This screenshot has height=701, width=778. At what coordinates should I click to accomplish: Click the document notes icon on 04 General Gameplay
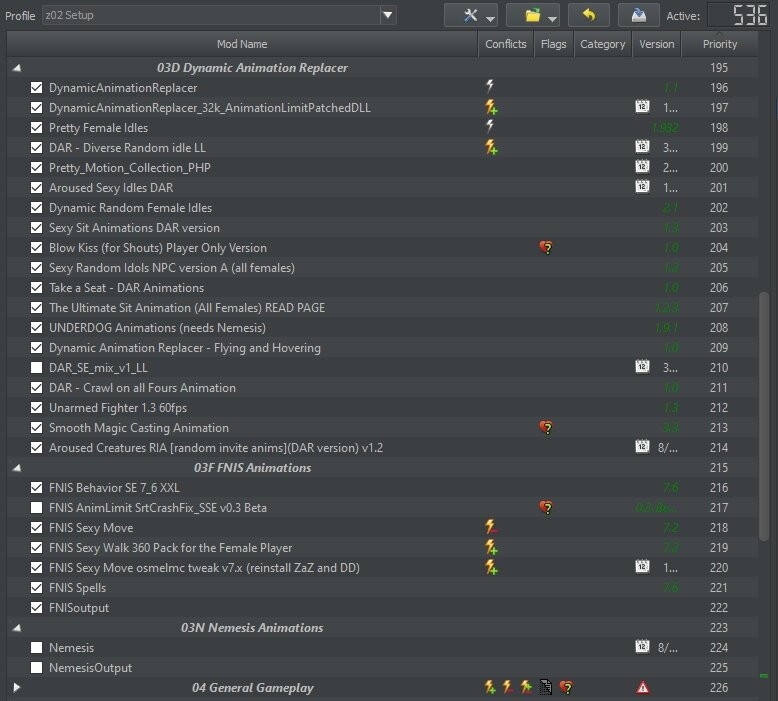point(546,687)
